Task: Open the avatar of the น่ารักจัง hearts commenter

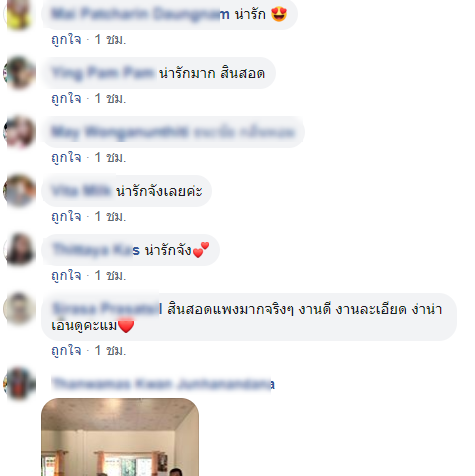Action: click(x=19, y=250)
